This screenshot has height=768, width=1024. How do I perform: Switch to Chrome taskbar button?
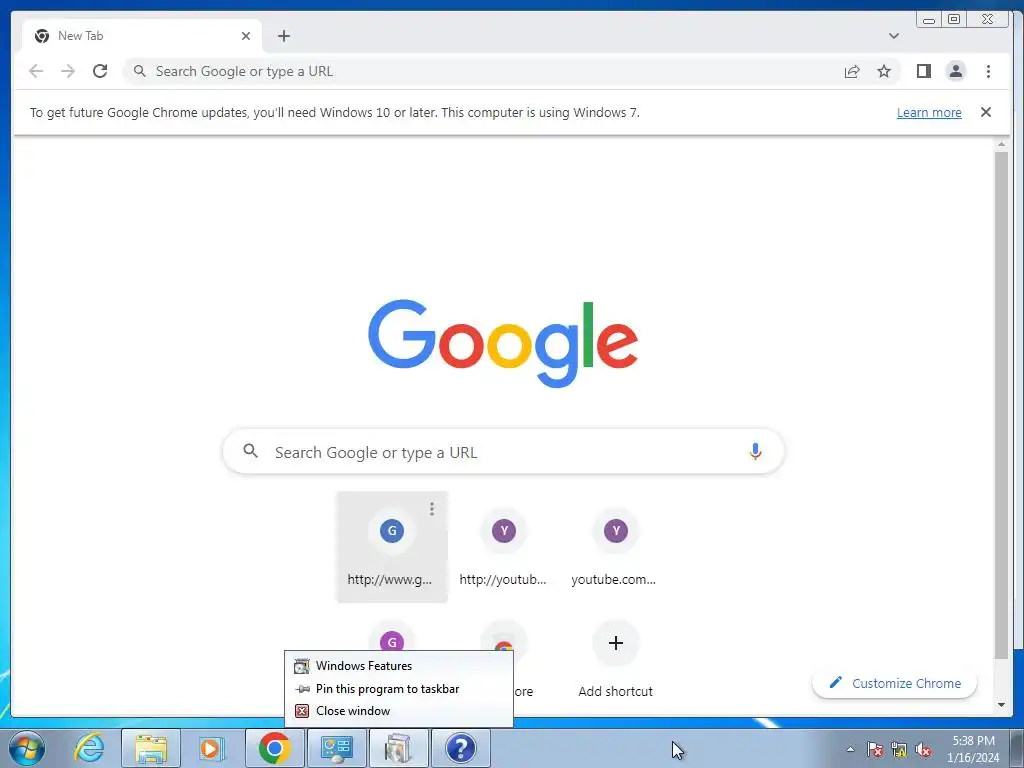click(274, 748)
